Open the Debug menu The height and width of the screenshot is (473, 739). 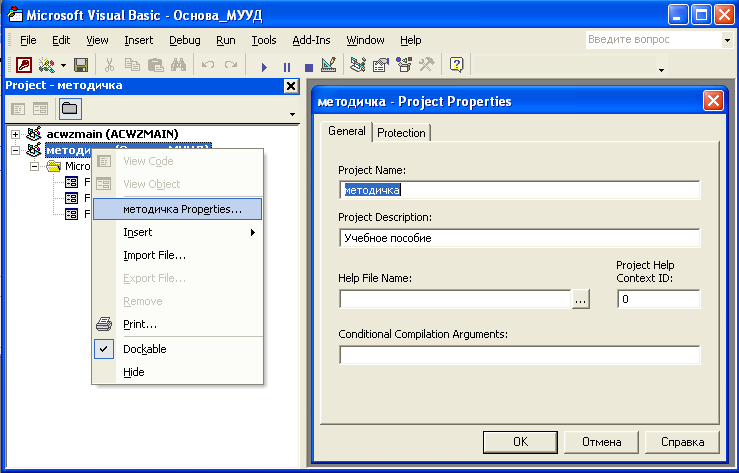coord(185,41)
